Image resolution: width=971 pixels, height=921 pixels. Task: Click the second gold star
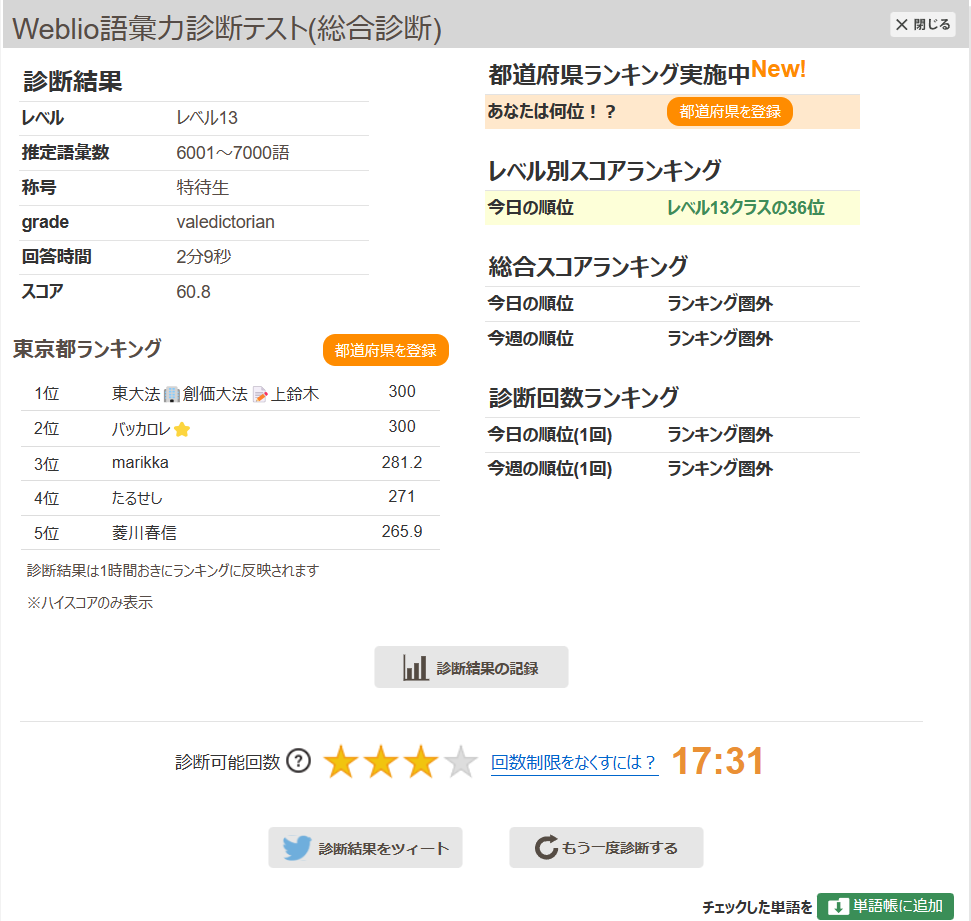click(x=381, y=761)
